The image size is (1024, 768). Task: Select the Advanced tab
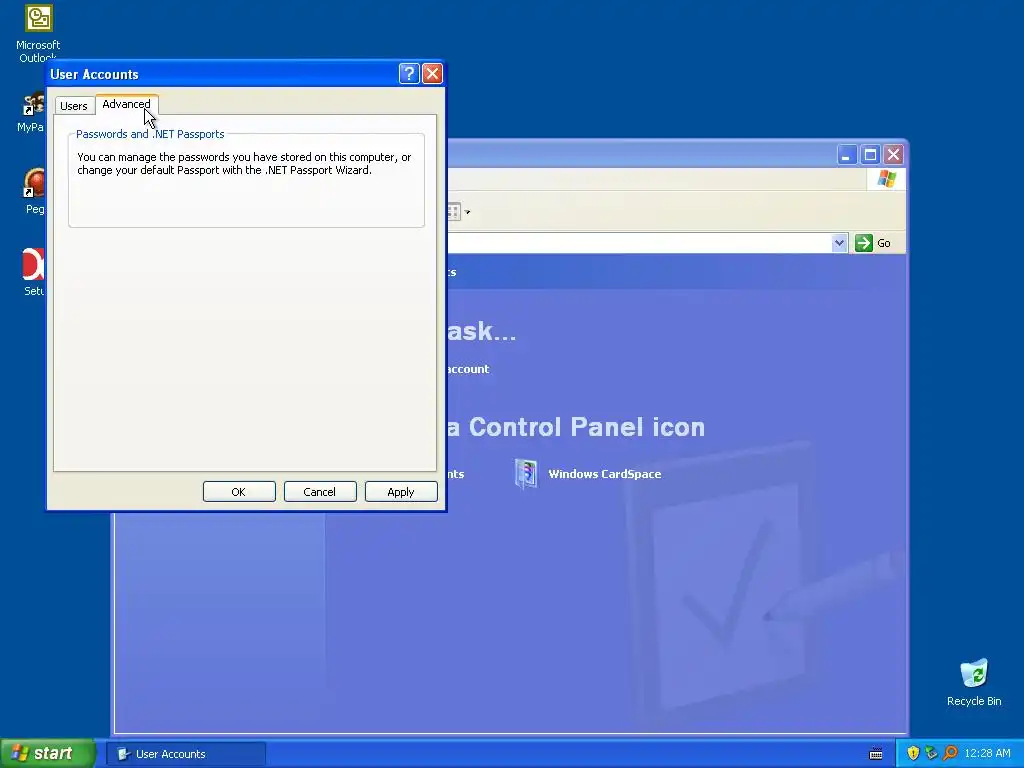click(127, 104)
